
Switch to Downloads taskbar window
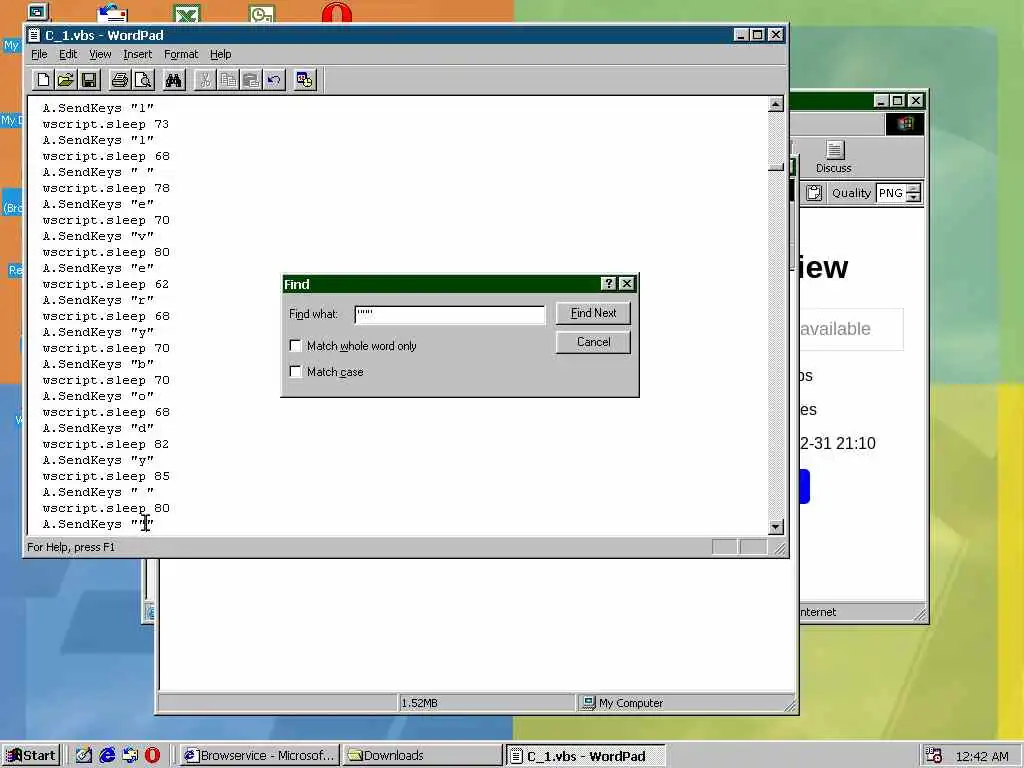coord(422,756)
